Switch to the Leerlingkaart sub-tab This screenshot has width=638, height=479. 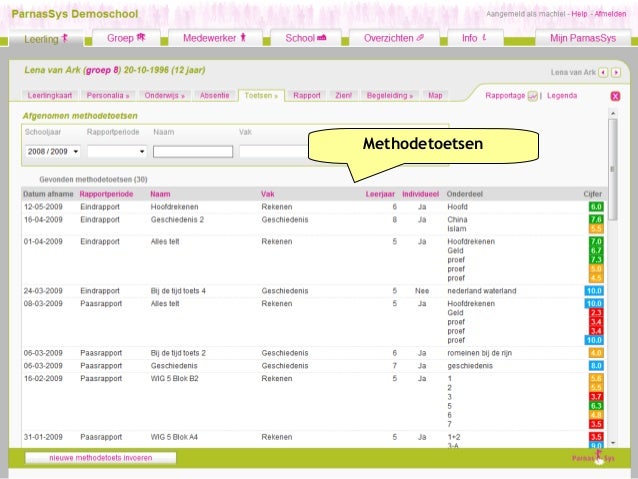pos(50,96)
